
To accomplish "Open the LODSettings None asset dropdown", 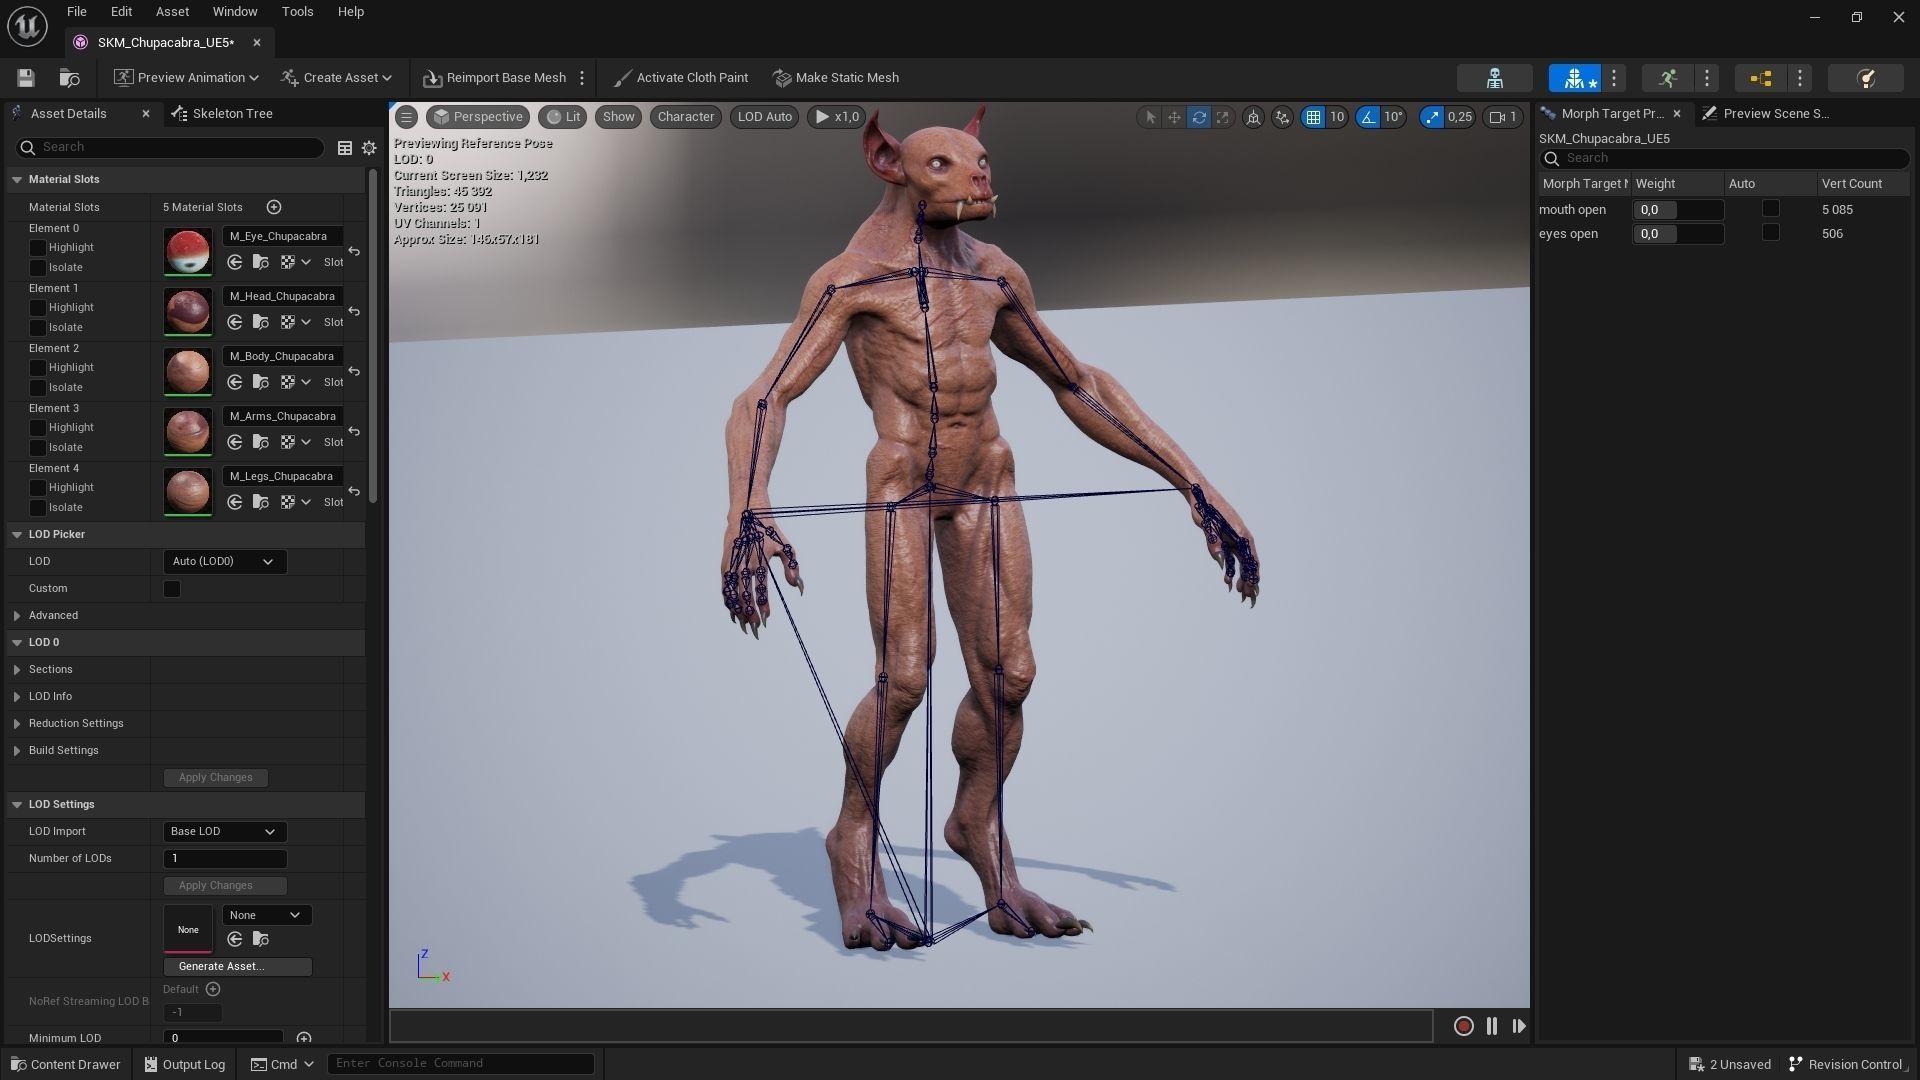I will (266, 915).
